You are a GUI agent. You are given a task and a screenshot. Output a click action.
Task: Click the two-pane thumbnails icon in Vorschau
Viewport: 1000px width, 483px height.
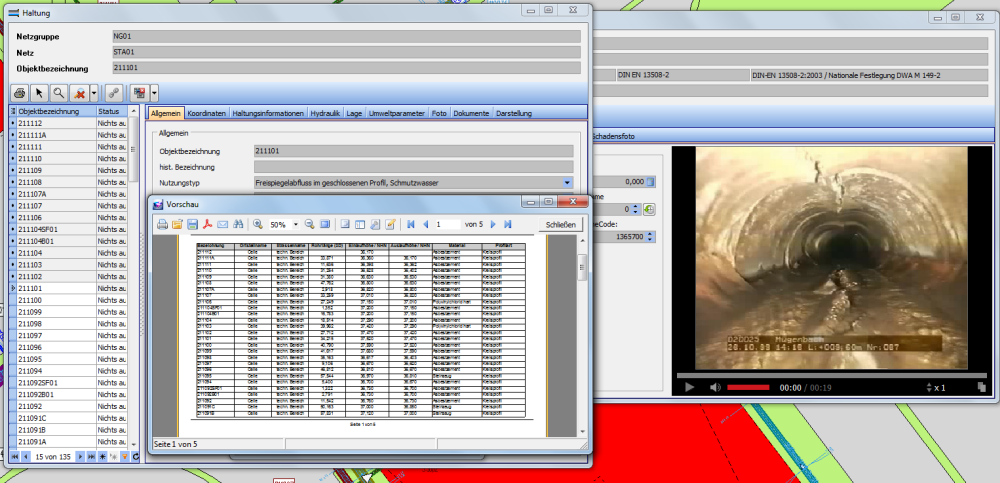point(360,225)
